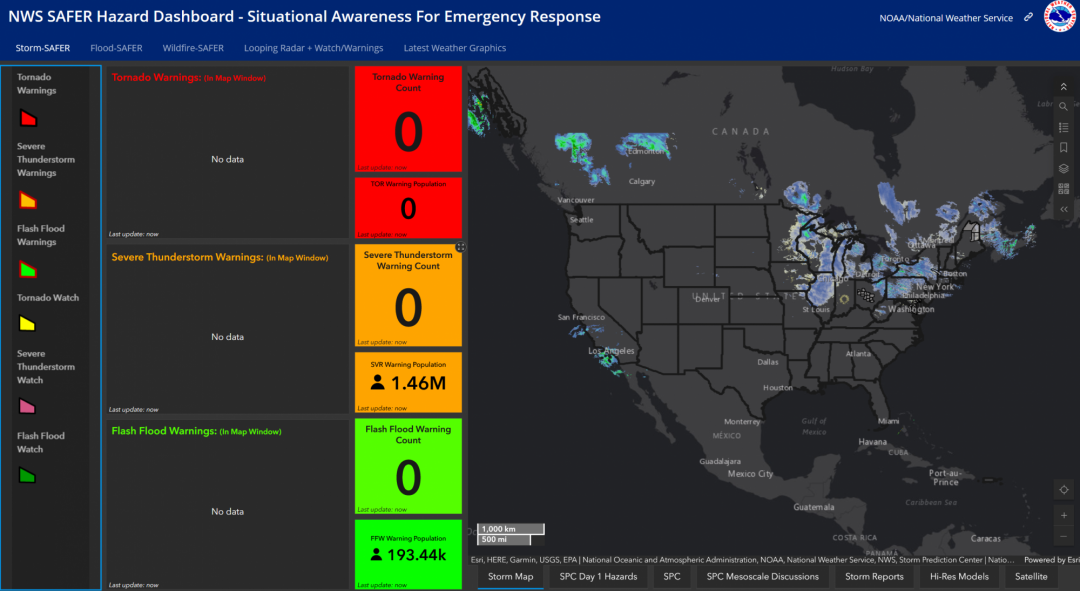Image resolution: width=1080 pixels, height=591 pixels.
Task: Collapse map tools with the left double chevron
Action: [1063, 209]
